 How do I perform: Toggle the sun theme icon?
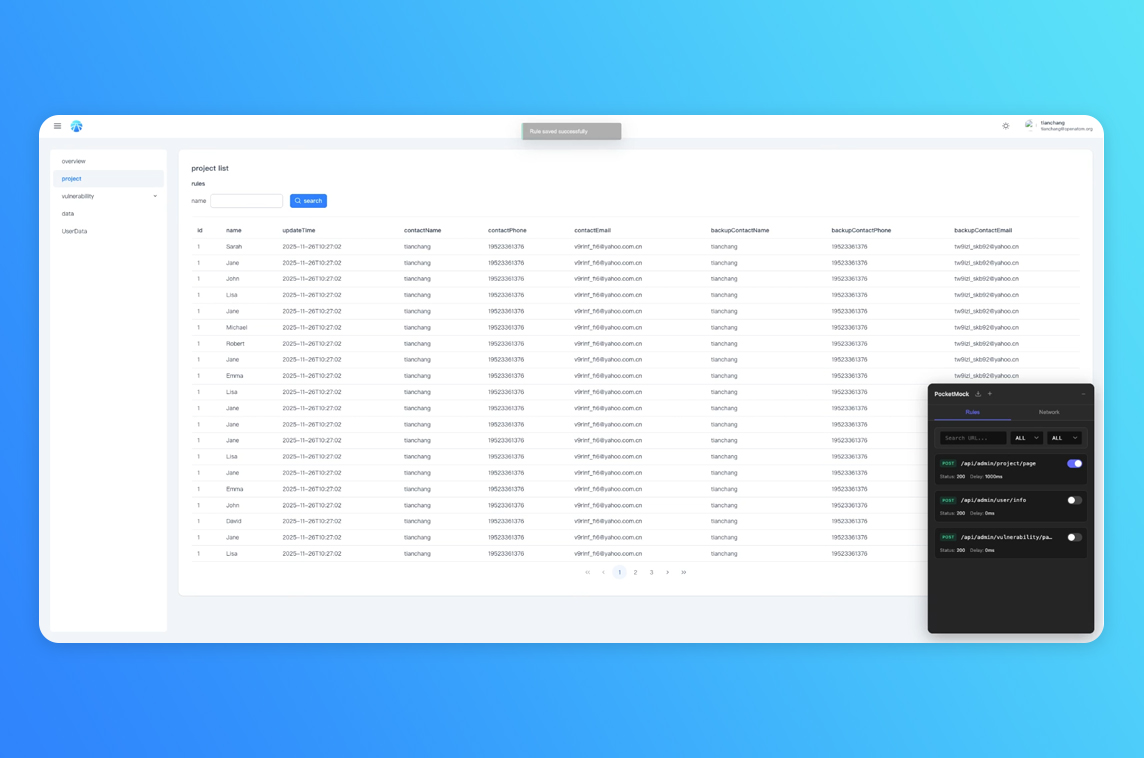[x=1006, y=126]
